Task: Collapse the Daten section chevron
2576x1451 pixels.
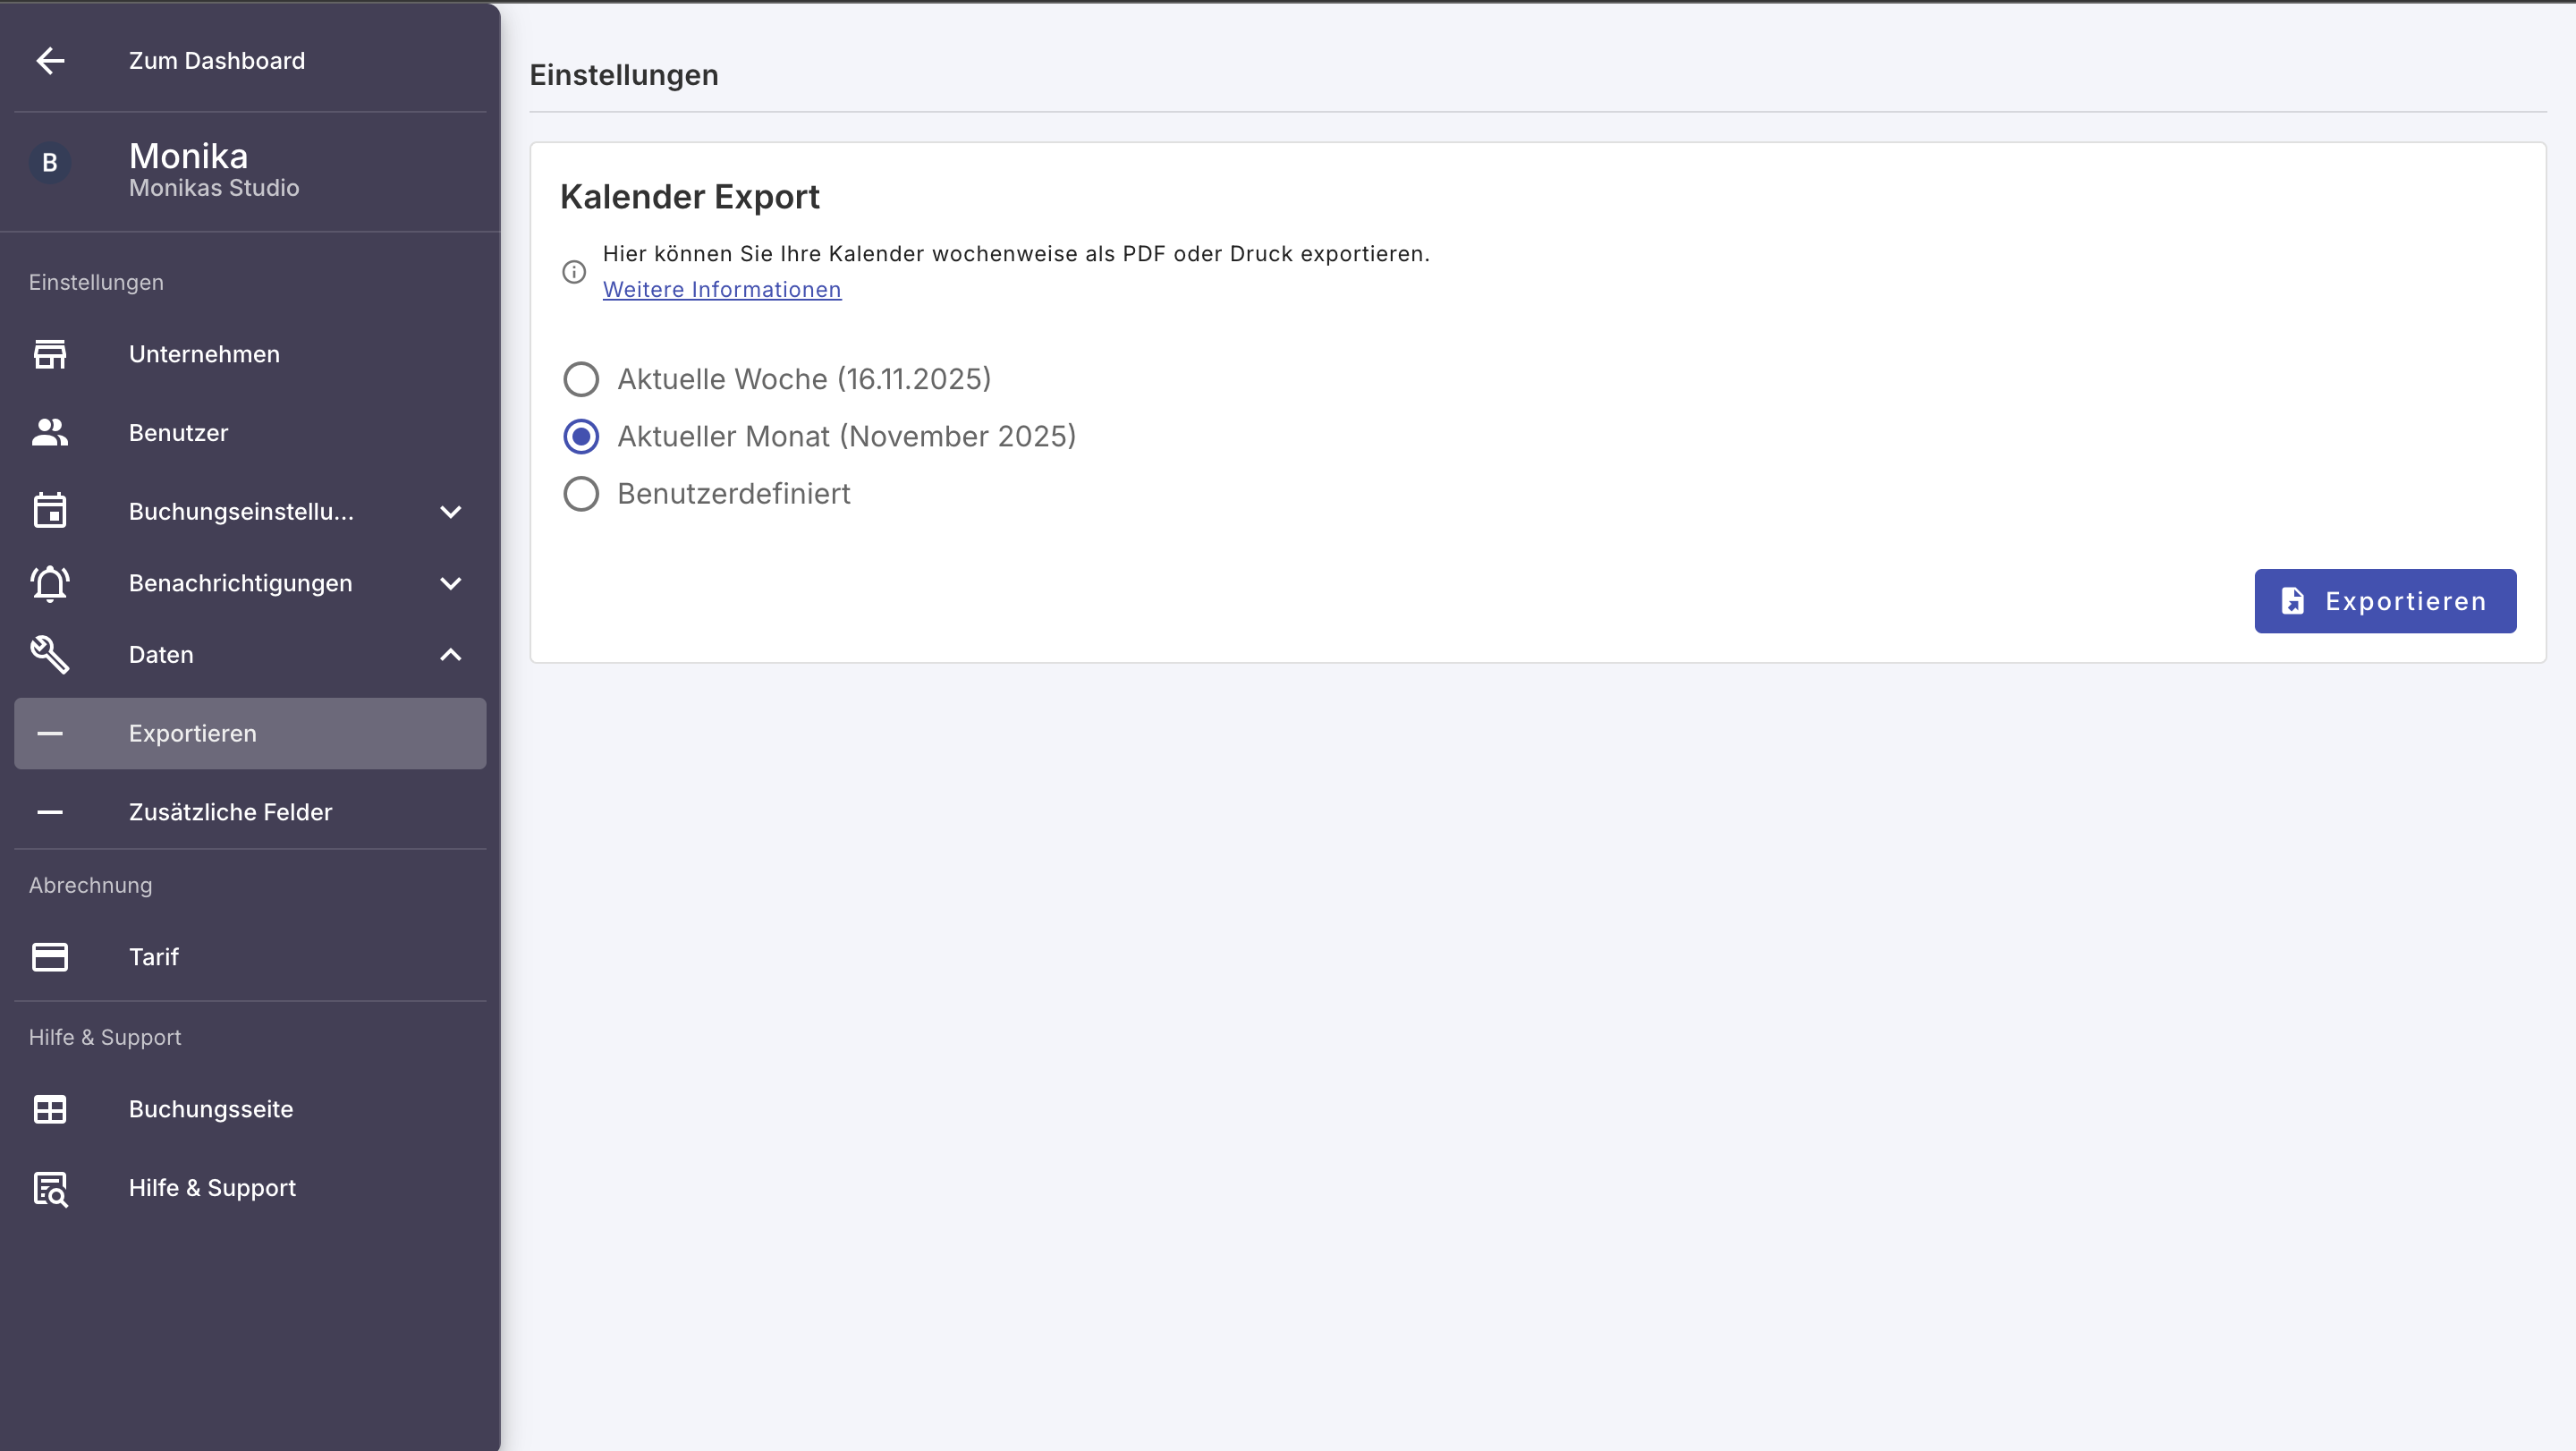Action: (451, 655)
